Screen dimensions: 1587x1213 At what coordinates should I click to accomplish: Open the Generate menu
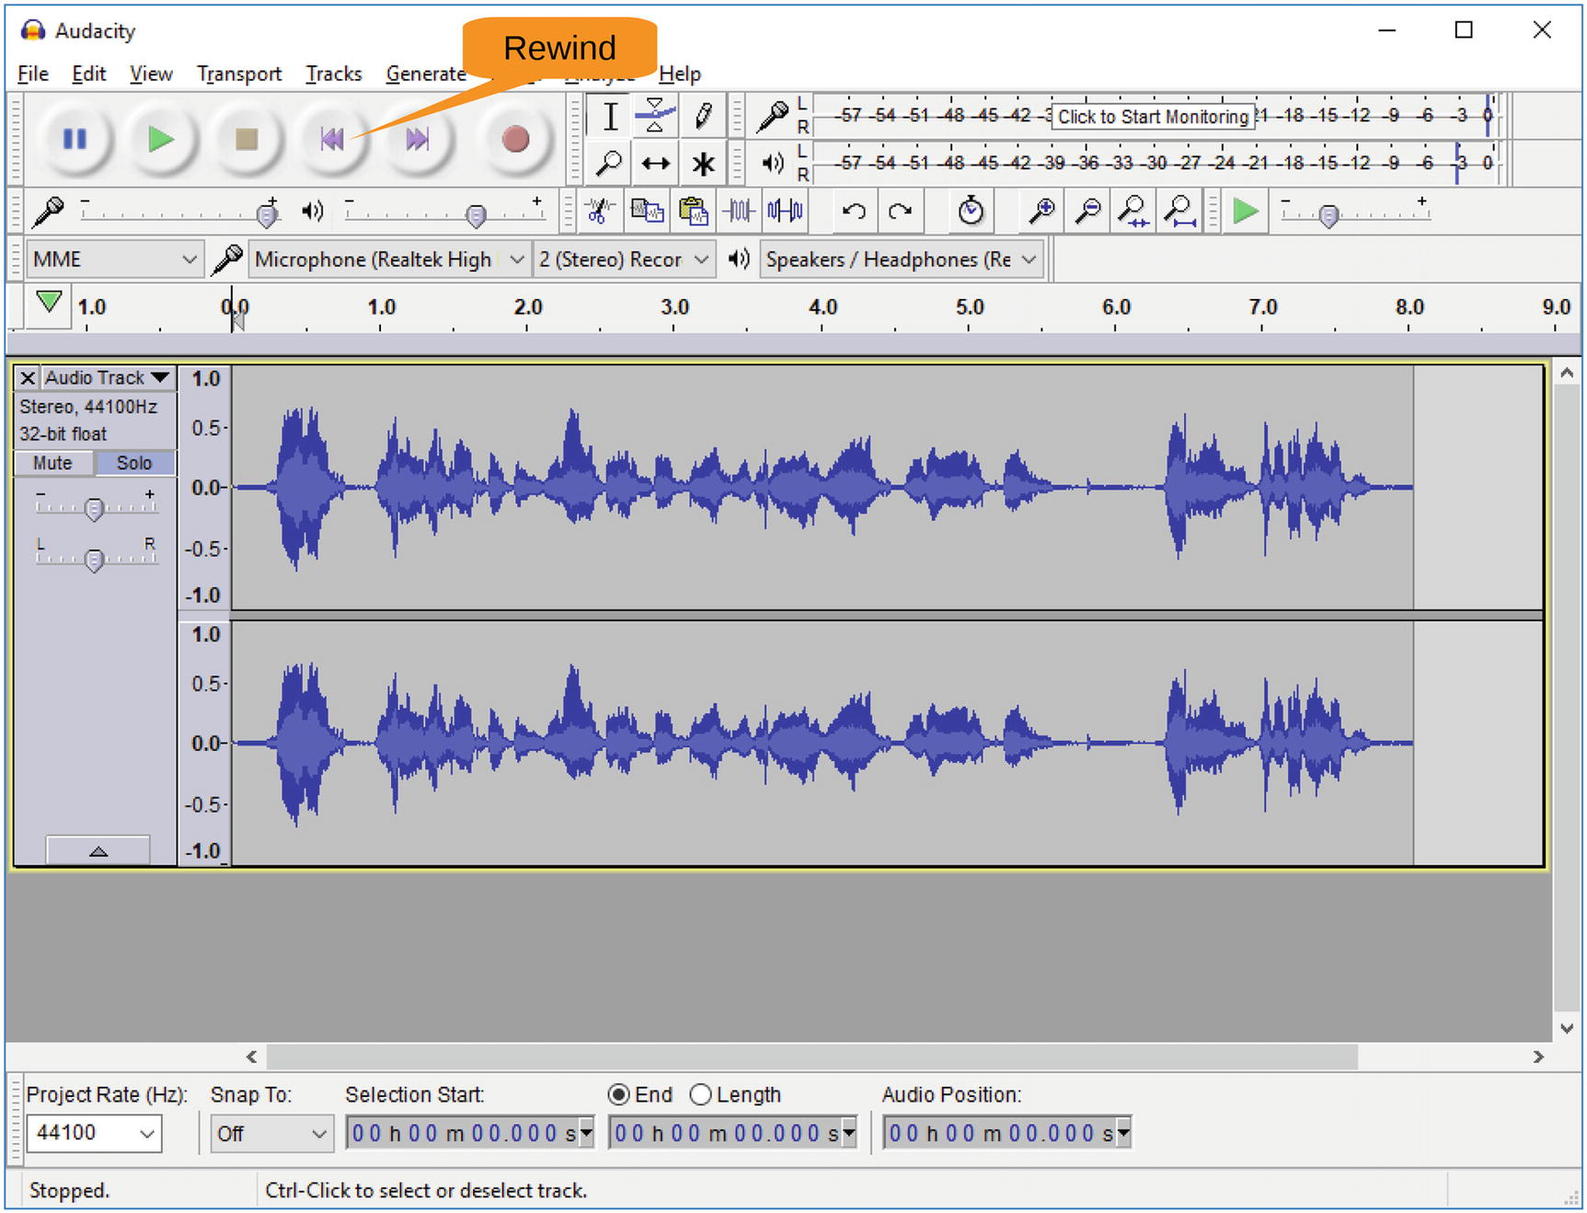tap(426, 74)
